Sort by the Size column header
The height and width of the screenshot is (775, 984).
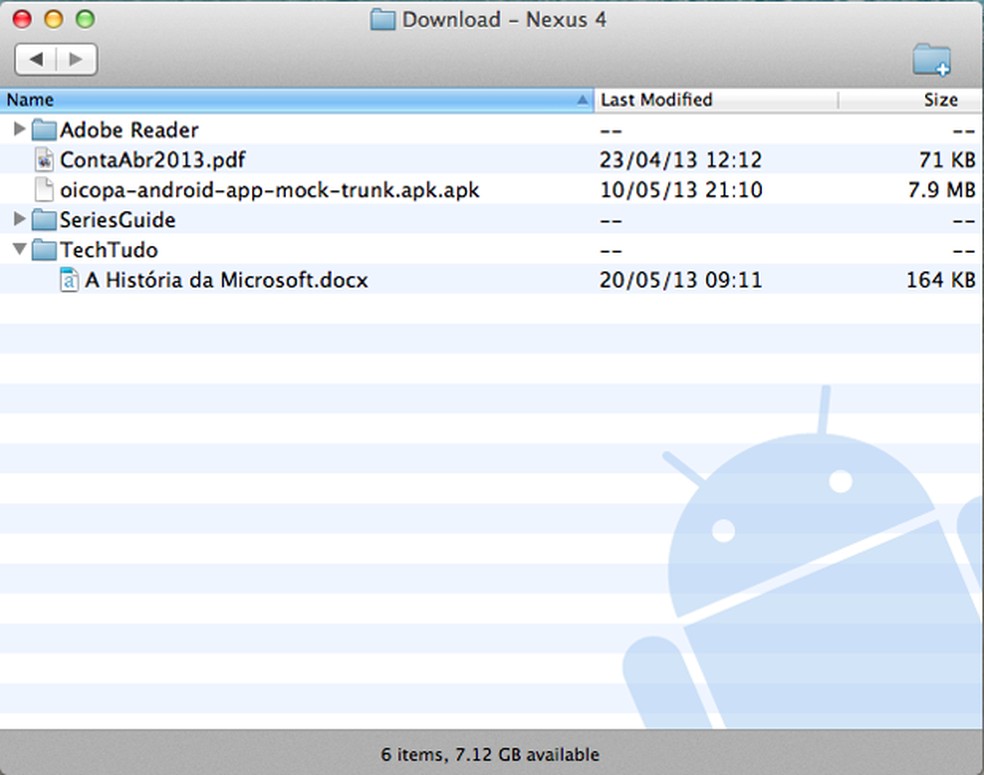911,100
